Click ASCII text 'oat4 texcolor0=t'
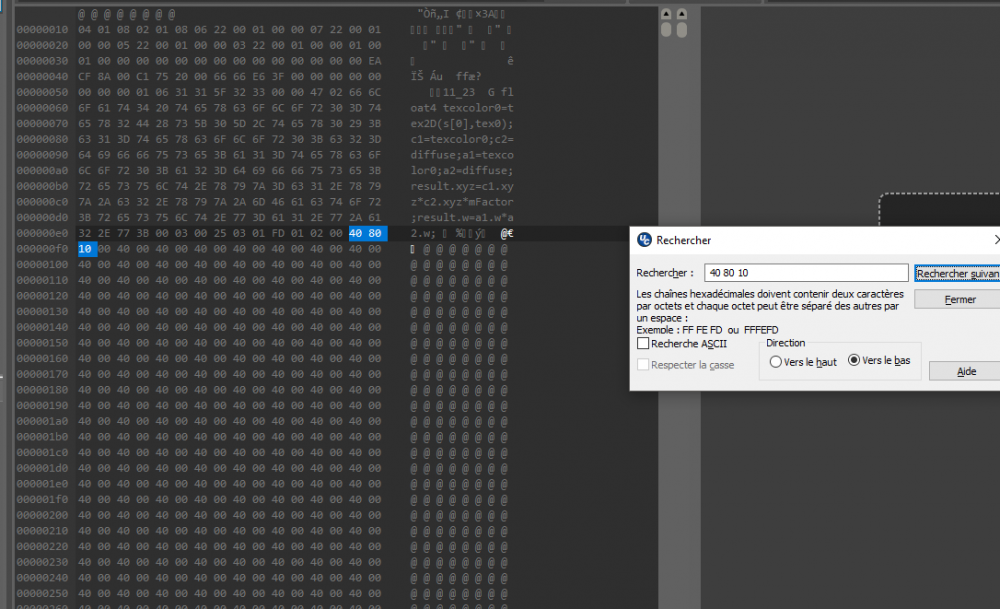The image size is (1000, 609). pos(461,108)
